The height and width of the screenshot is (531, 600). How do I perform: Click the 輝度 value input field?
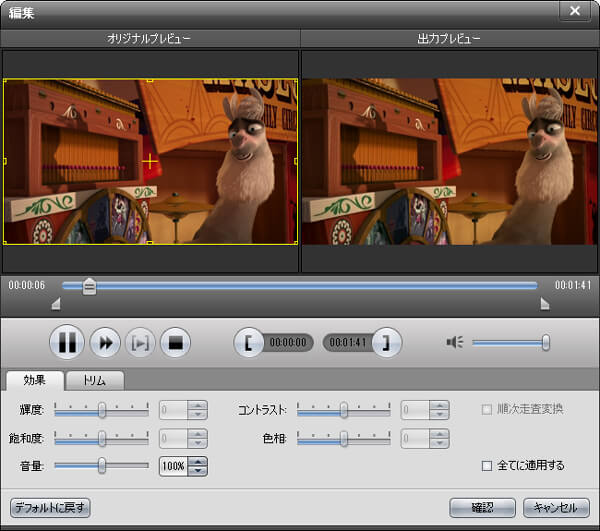coord(173,410)
